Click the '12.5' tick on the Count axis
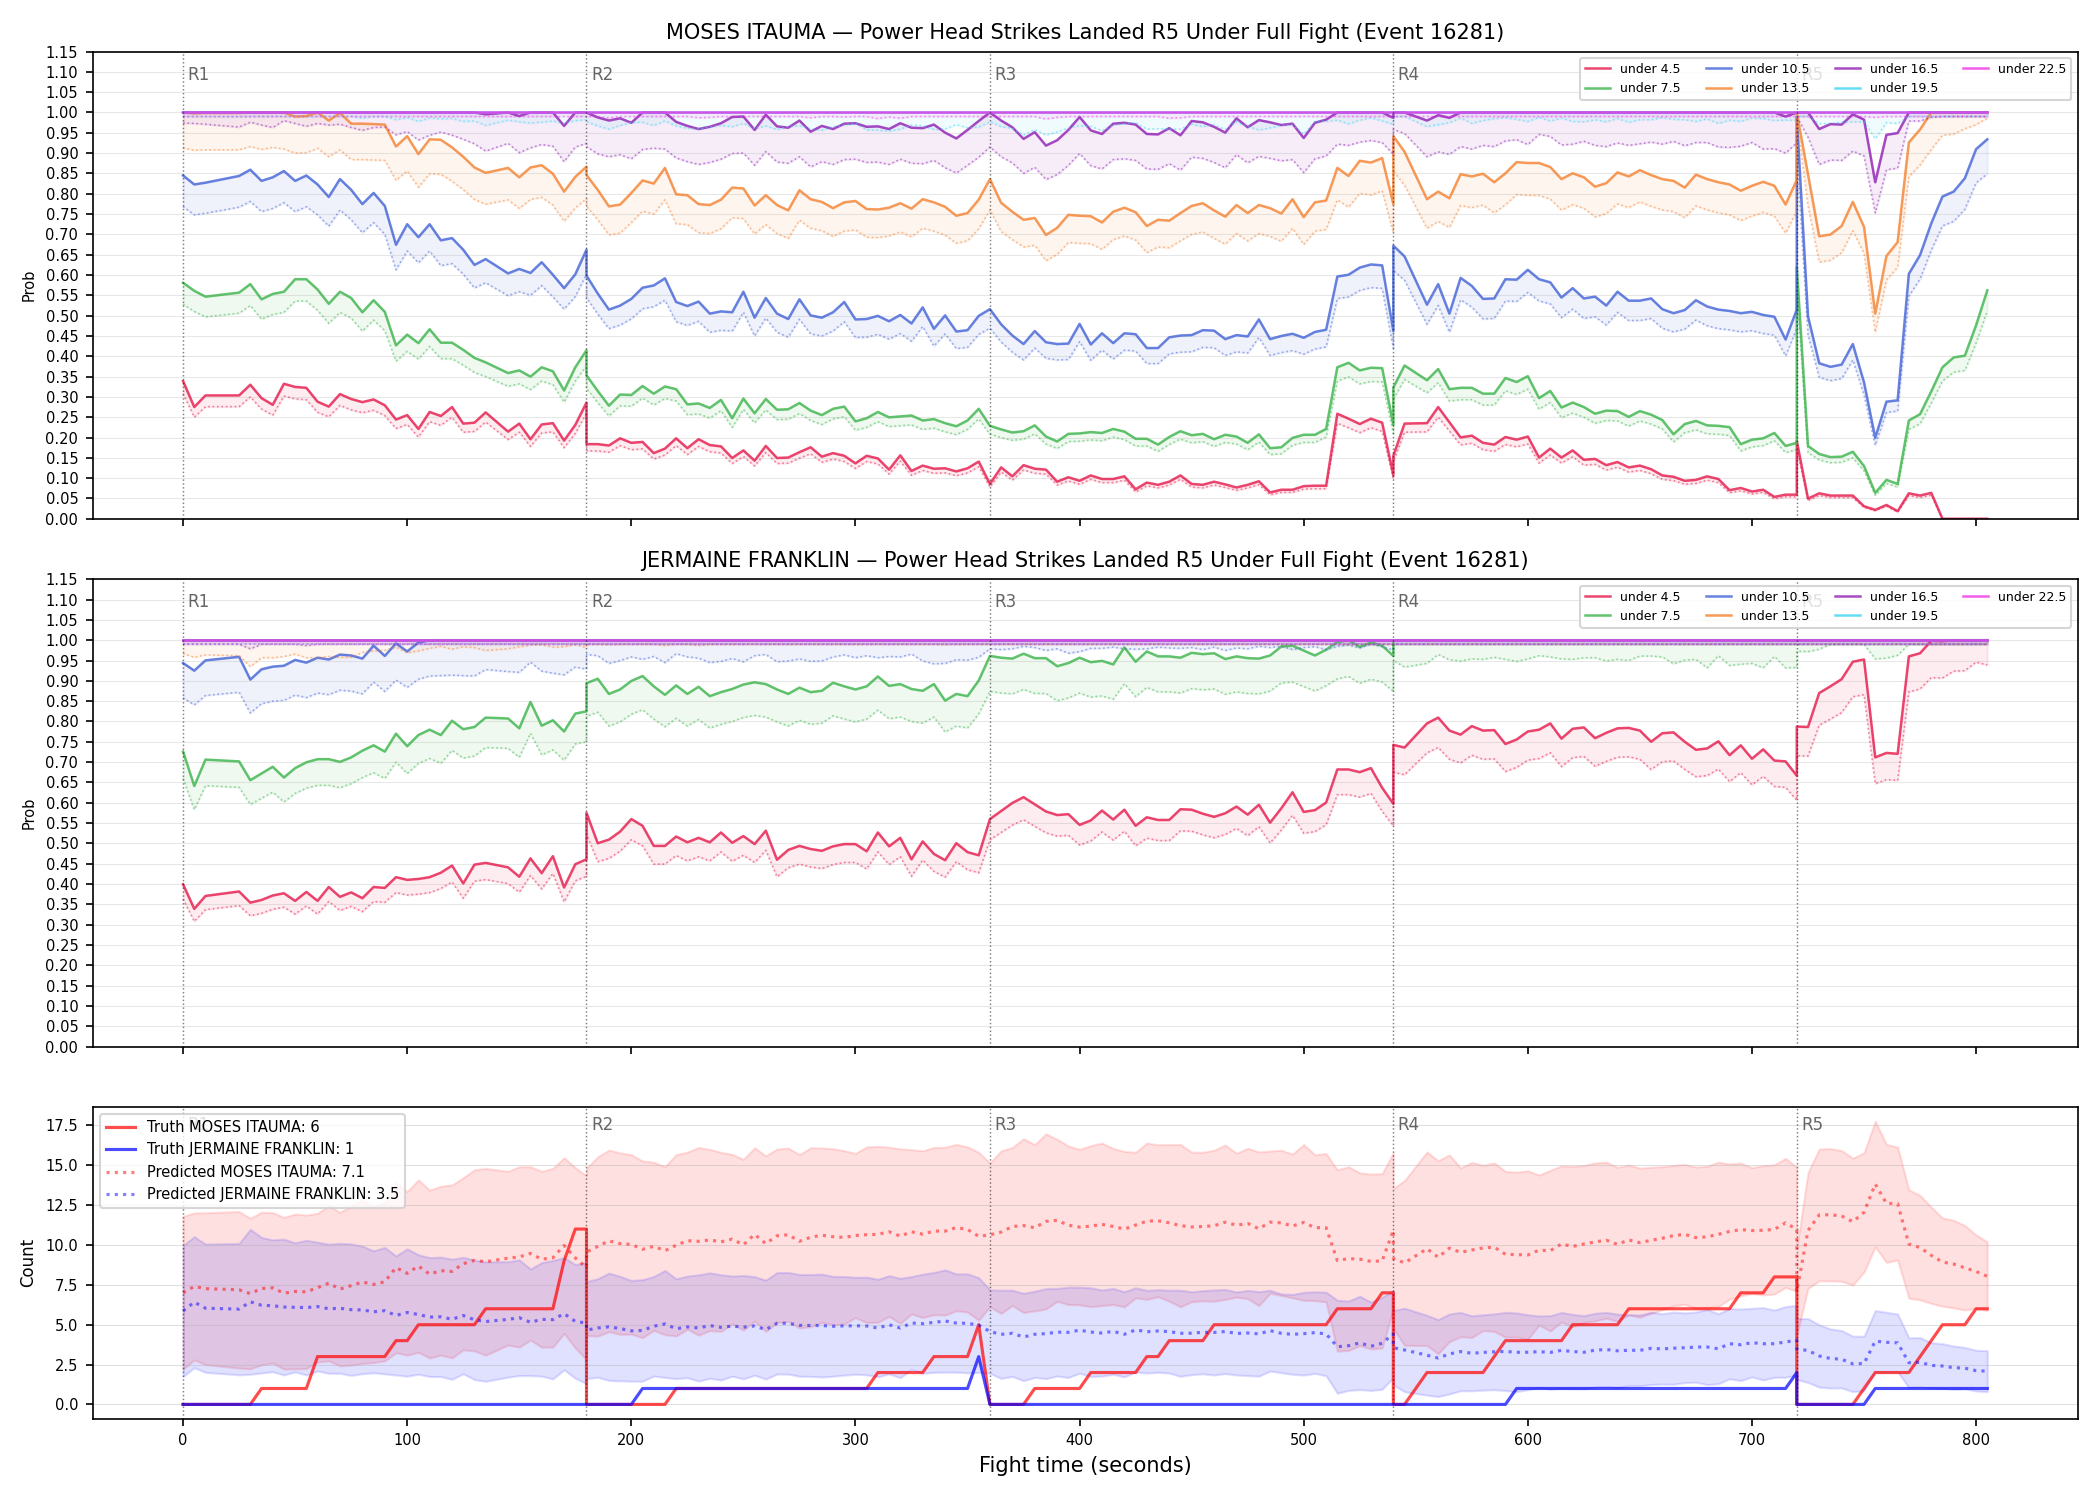The width and height of the screenshot is (2100, 1500). [x=62, y=1205]
